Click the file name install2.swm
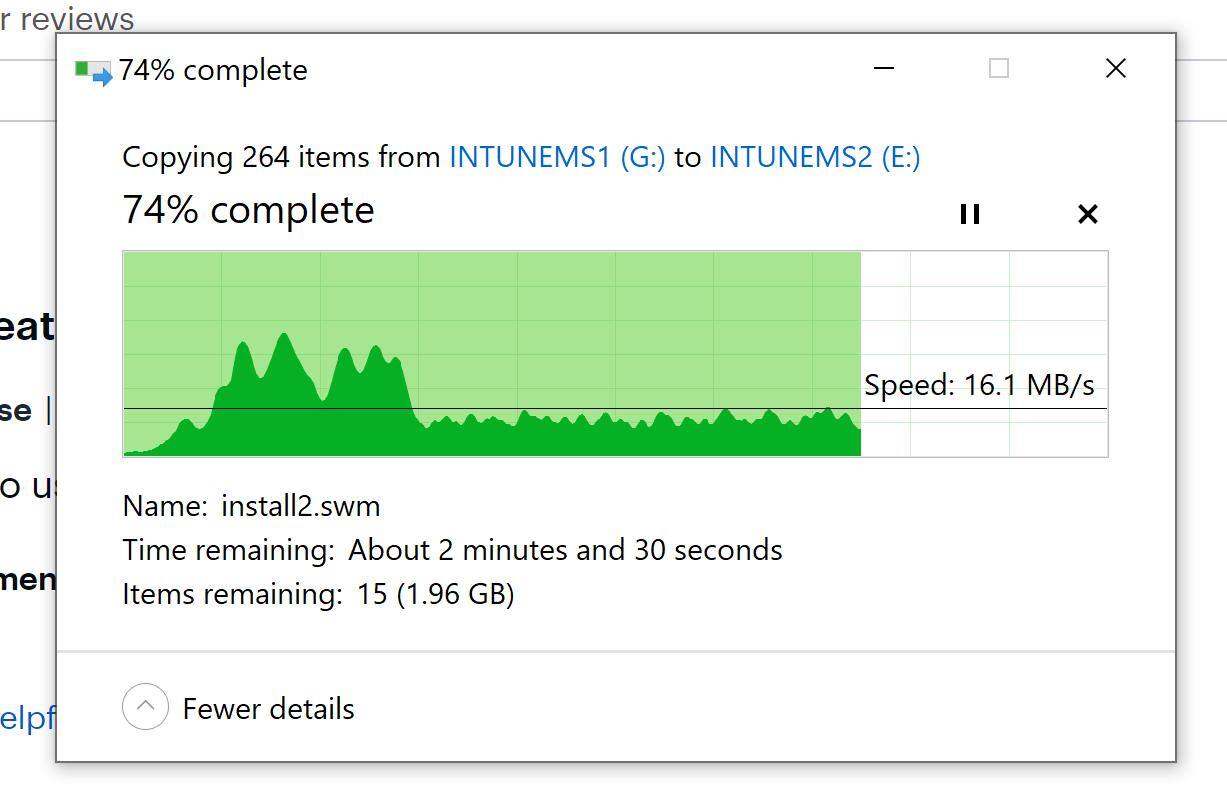The width and height of the screenshot is (1227, 806). pyautogui.click(x=300, y=506)
